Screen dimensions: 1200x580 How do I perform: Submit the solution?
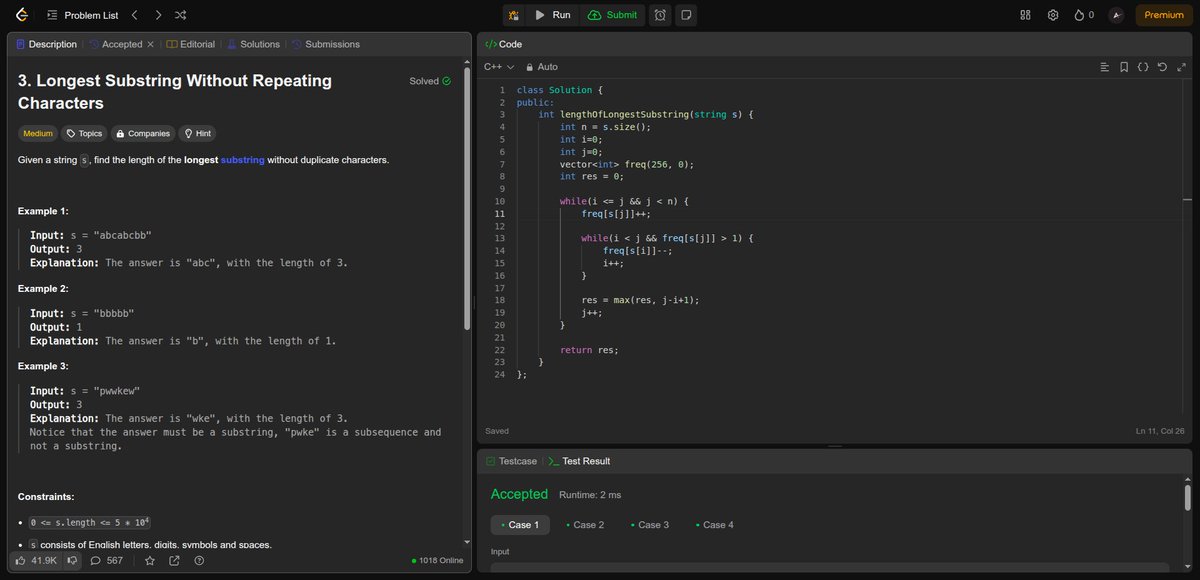pos(612,15)
